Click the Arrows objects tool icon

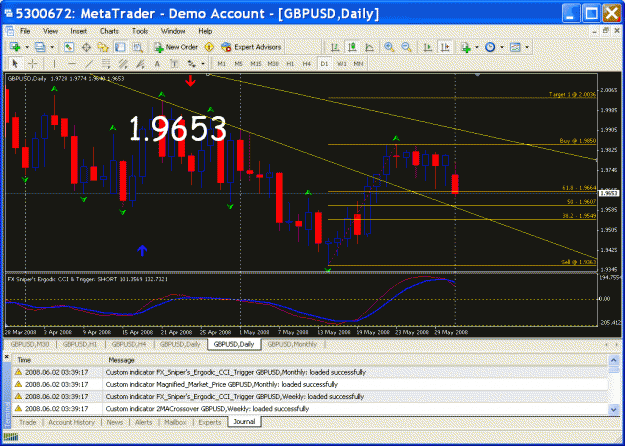coord(191,63)
